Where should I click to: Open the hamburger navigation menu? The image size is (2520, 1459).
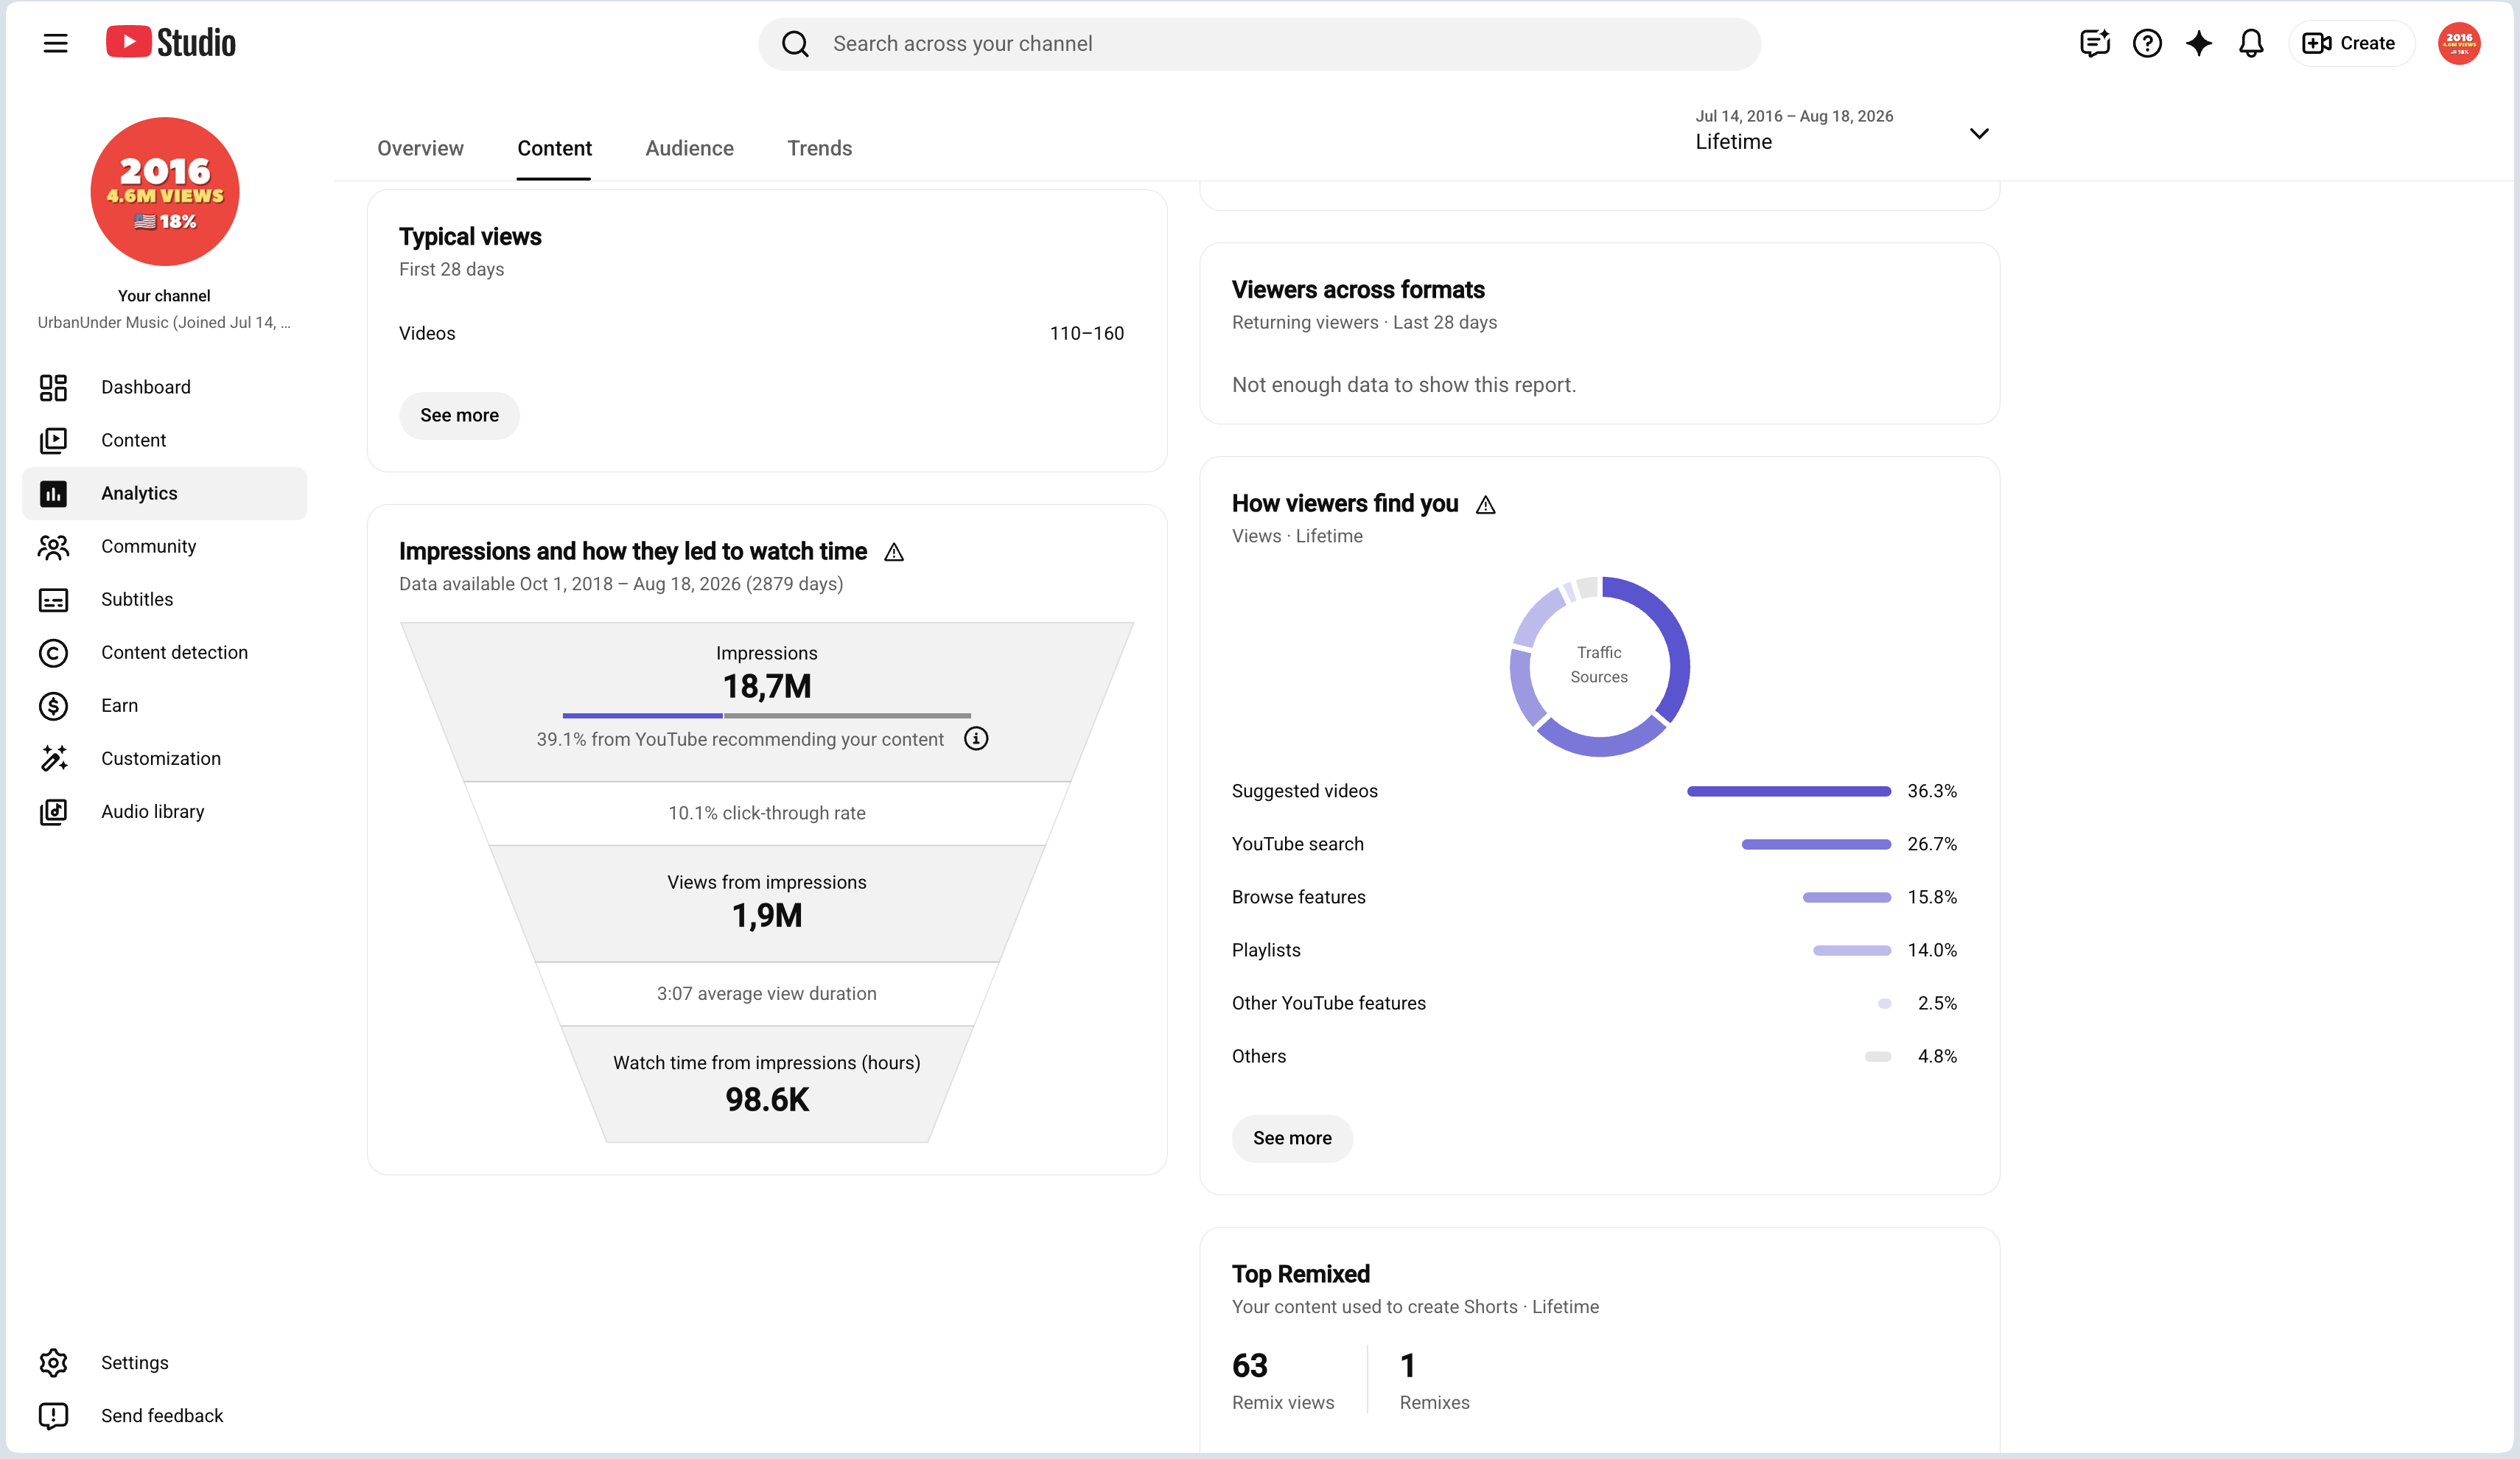(56, 43)
